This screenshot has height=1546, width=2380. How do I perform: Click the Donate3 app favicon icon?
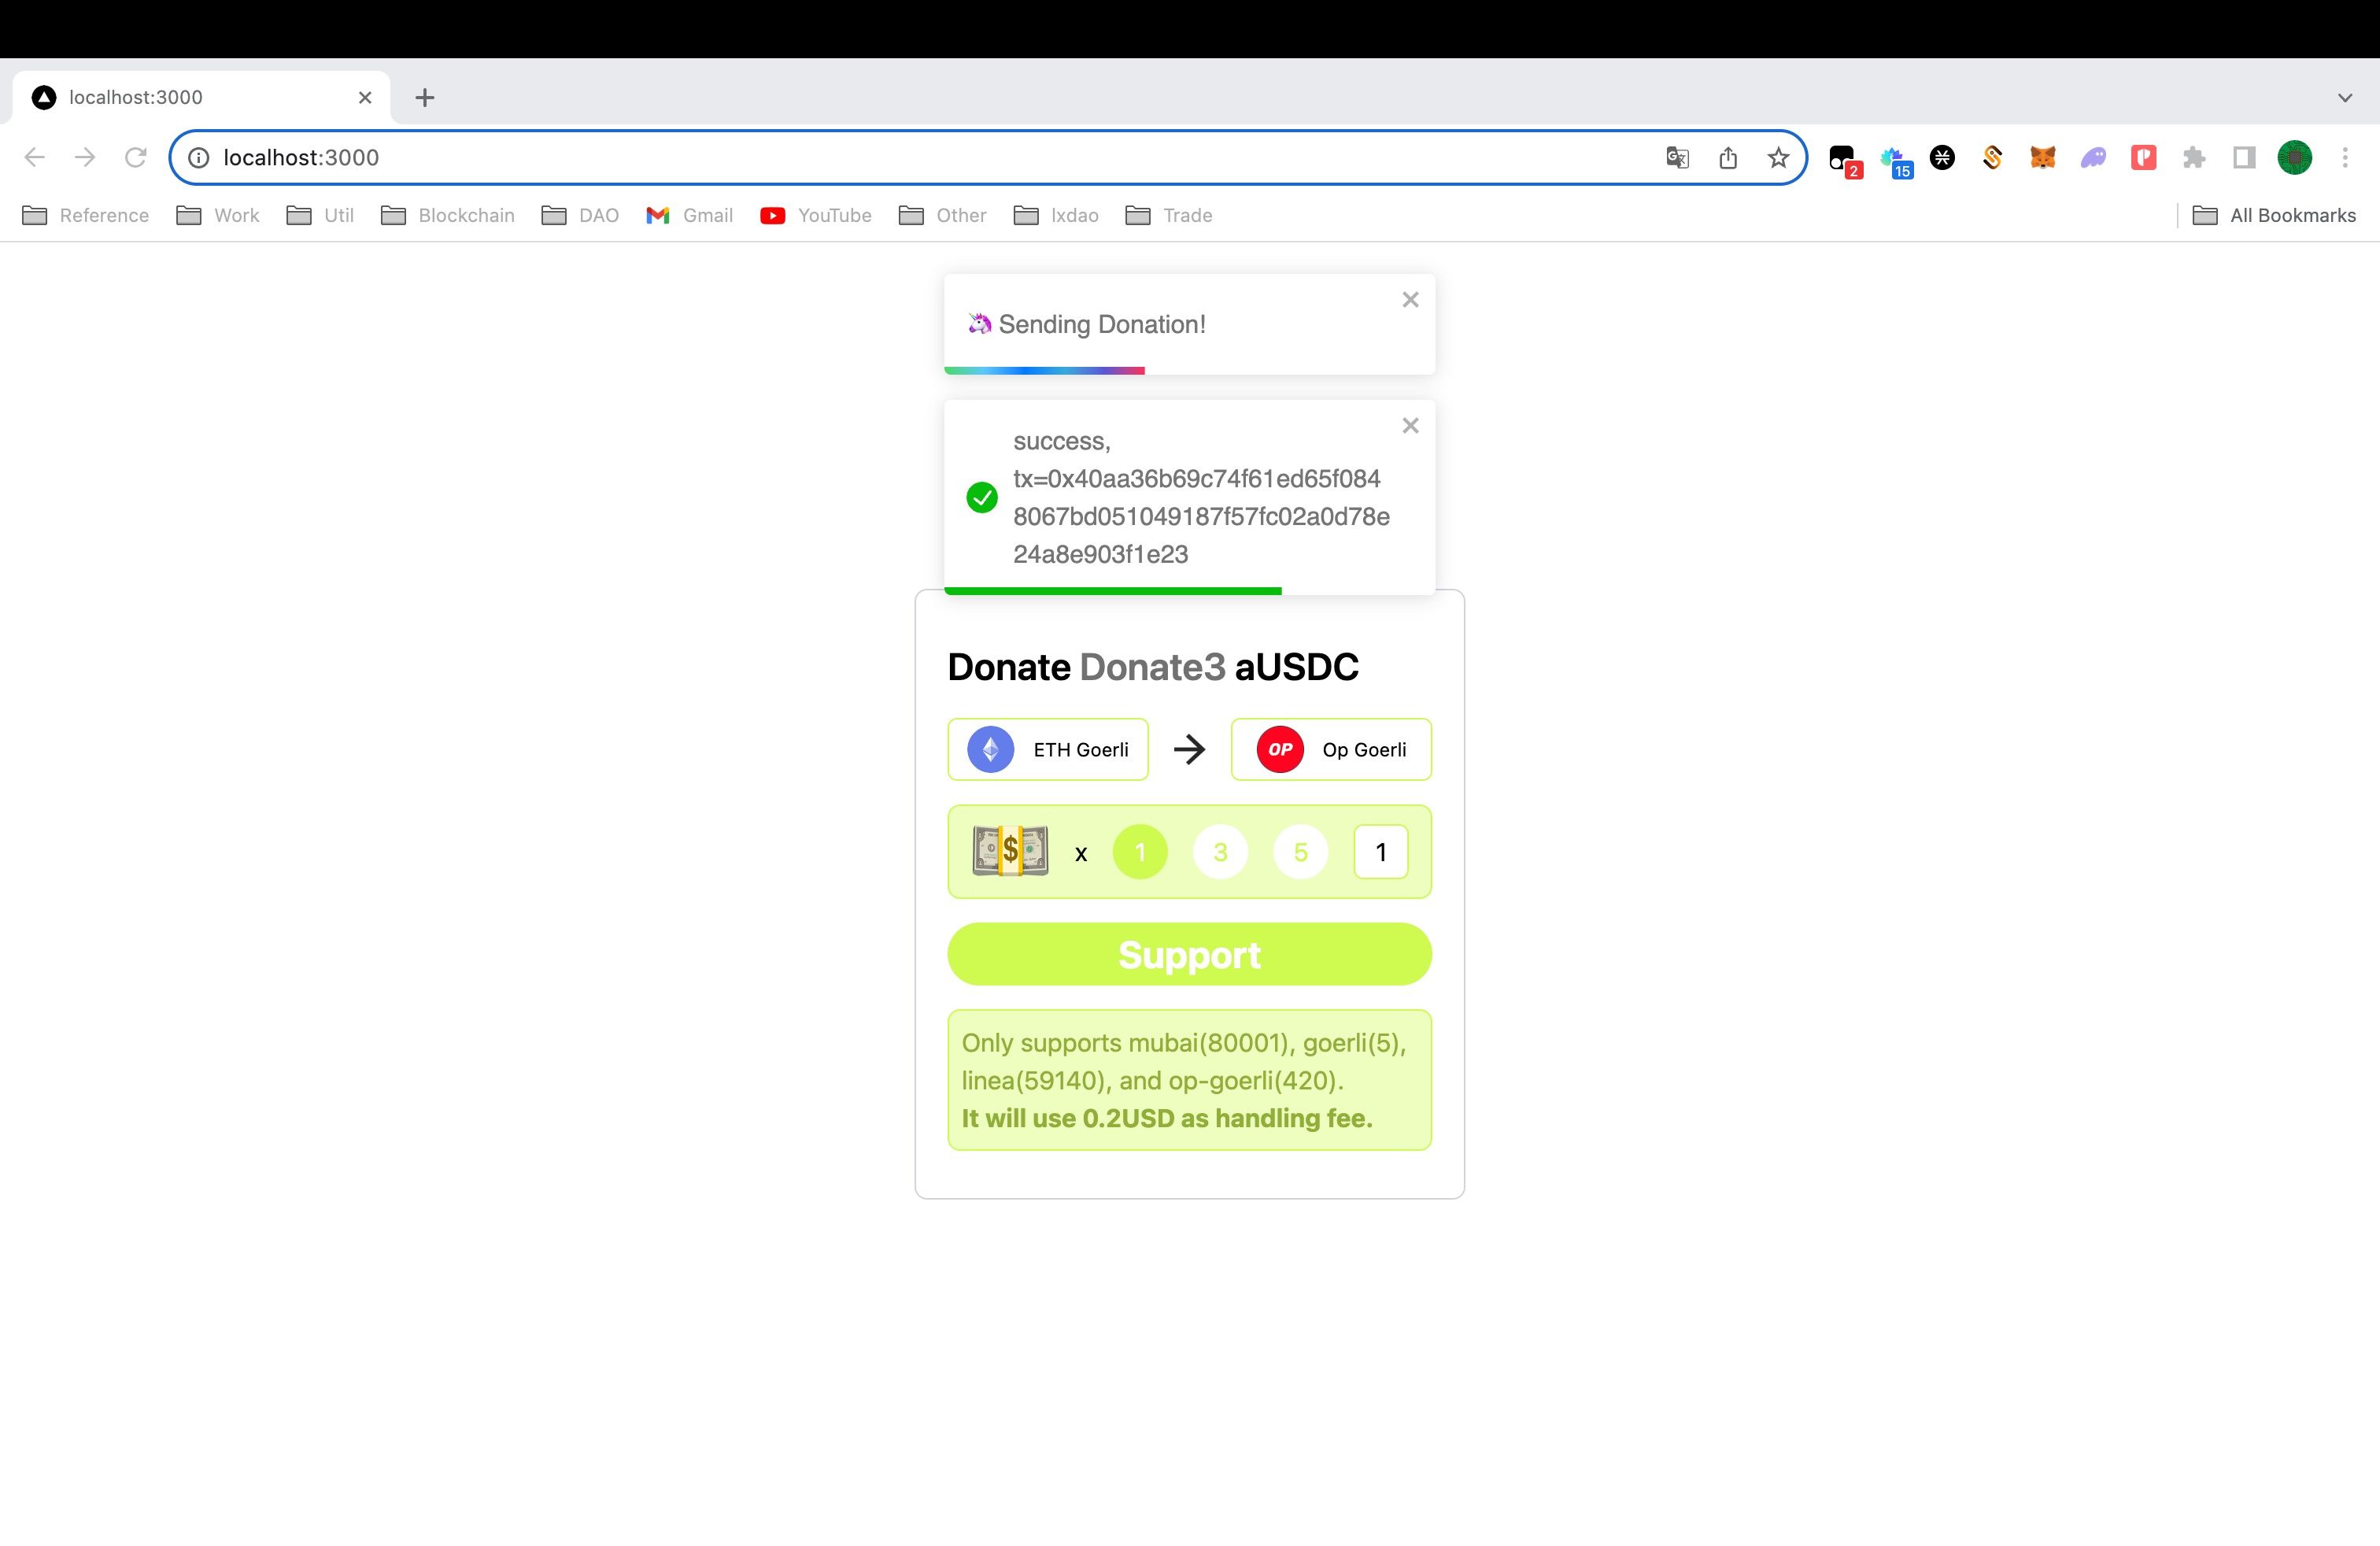43,95
